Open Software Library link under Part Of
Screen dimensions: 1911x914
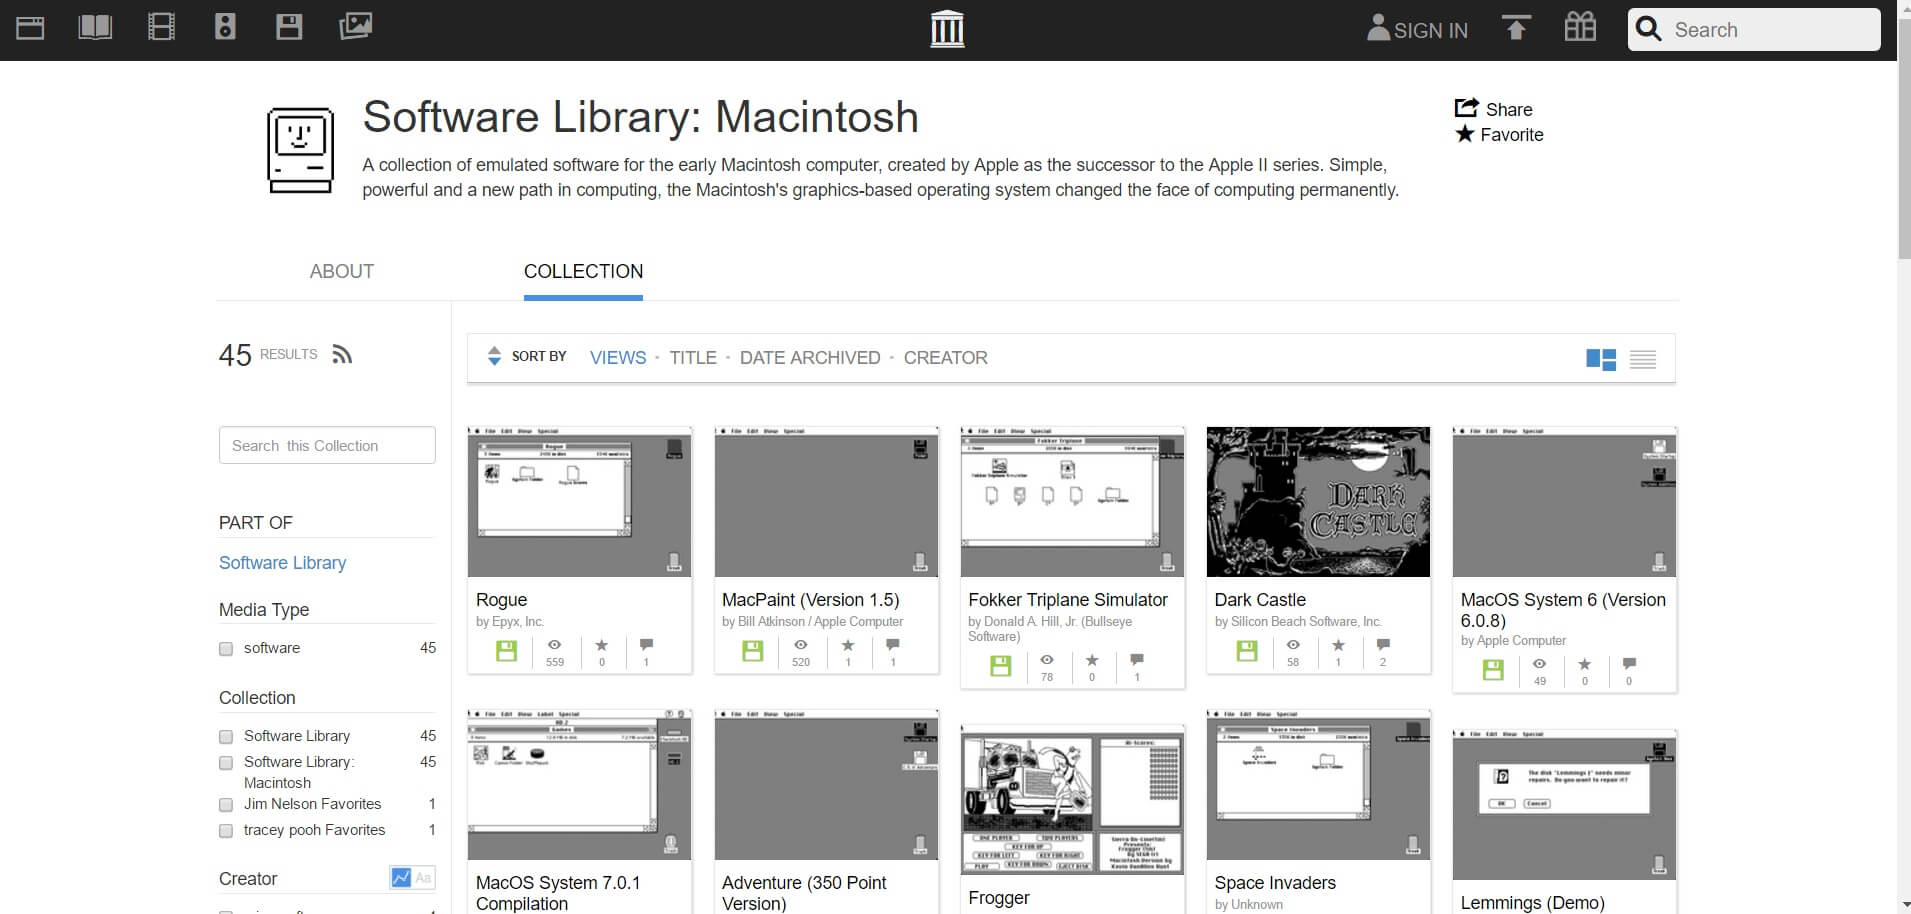pyautogui.click(x=282, y=563)
